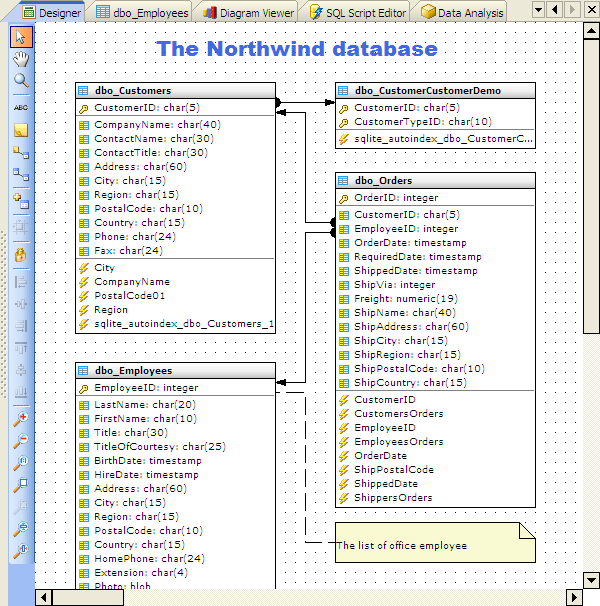This screenshot has width=600, height=606.
Task: Close the current tab with X
Action: point(591,9)
